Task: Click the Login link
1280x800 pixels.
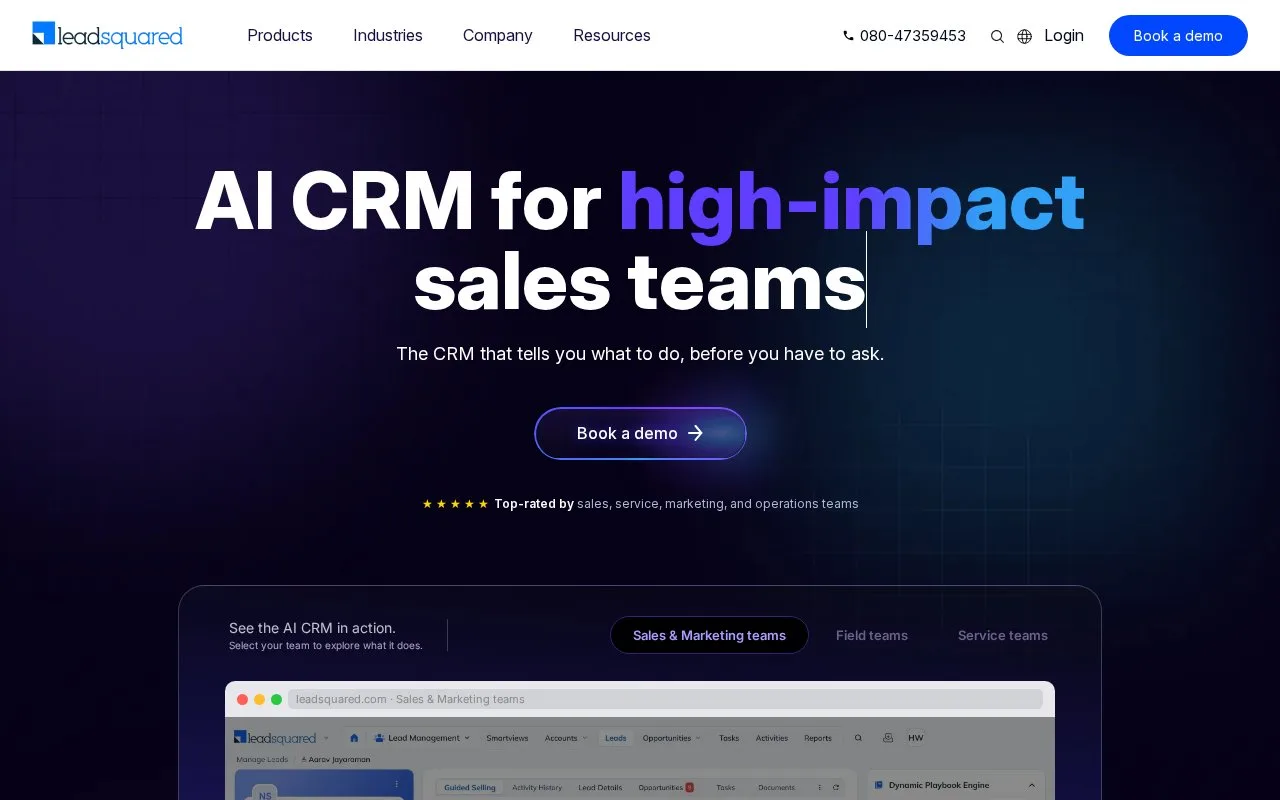Action: [1064, 36]
